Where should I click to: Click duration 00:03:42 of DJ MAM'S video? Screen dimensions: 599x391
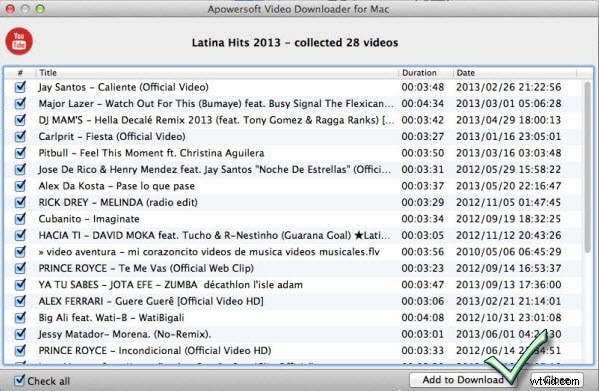coord(423,120)
